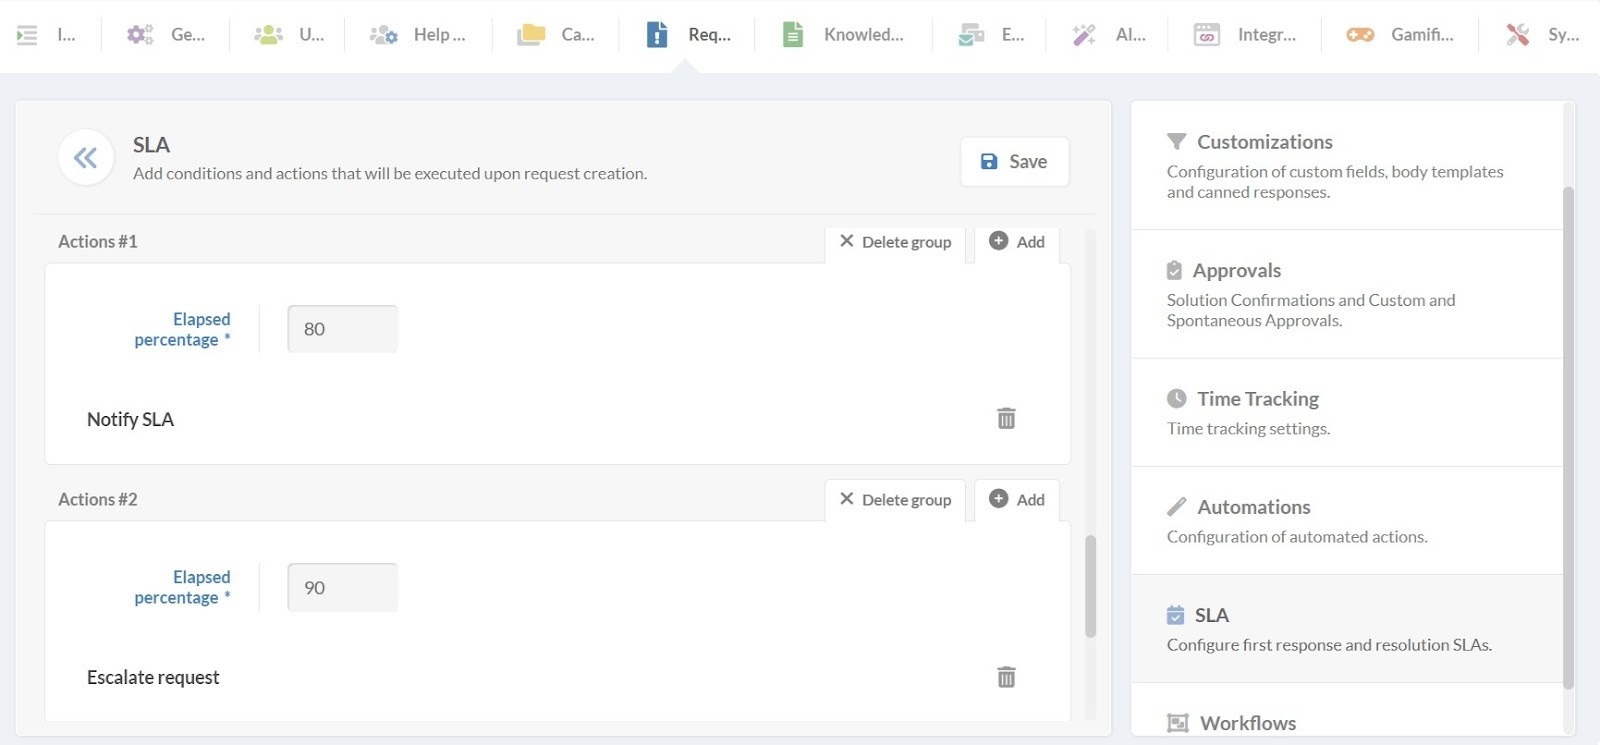Screen dimensions: 1600x745
Task: Add an action to Actions #2
Action: pos(1017,500)
